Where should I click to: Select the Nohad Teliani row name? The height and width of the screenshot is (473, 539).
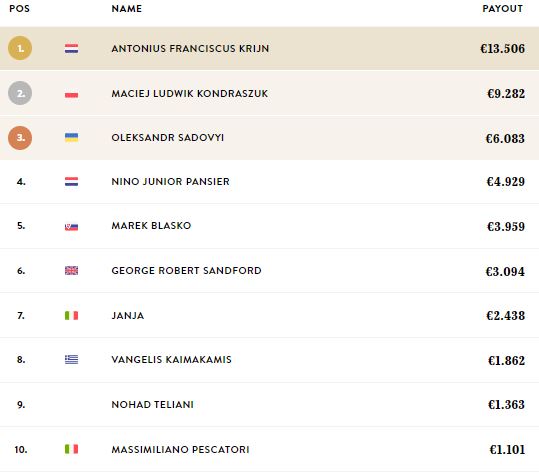tap(153, 405)
